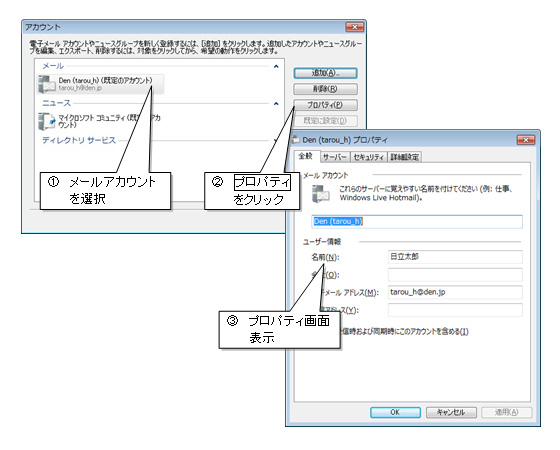Click the 名前(N): label

(x=325, y=257)
